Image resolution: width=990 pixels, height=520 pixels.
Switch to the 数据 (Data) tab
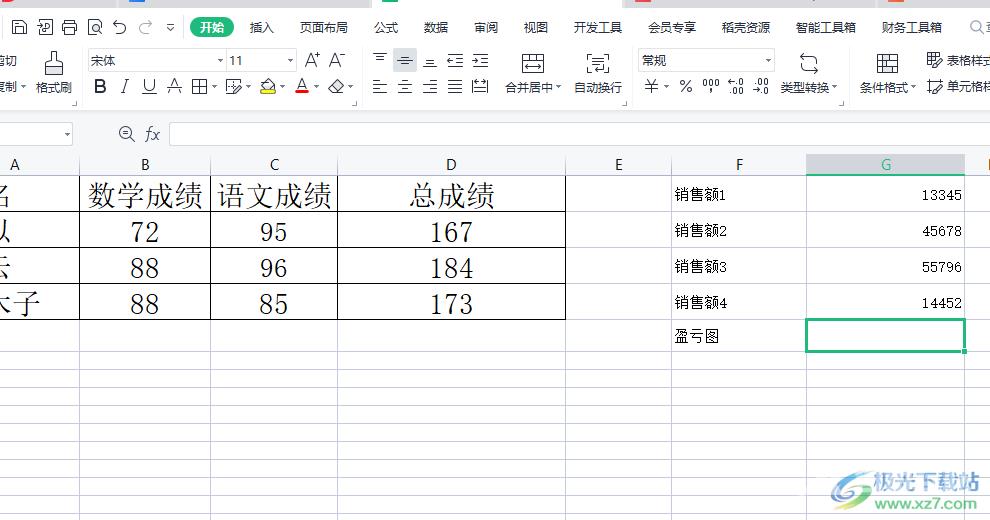(436, 28)
